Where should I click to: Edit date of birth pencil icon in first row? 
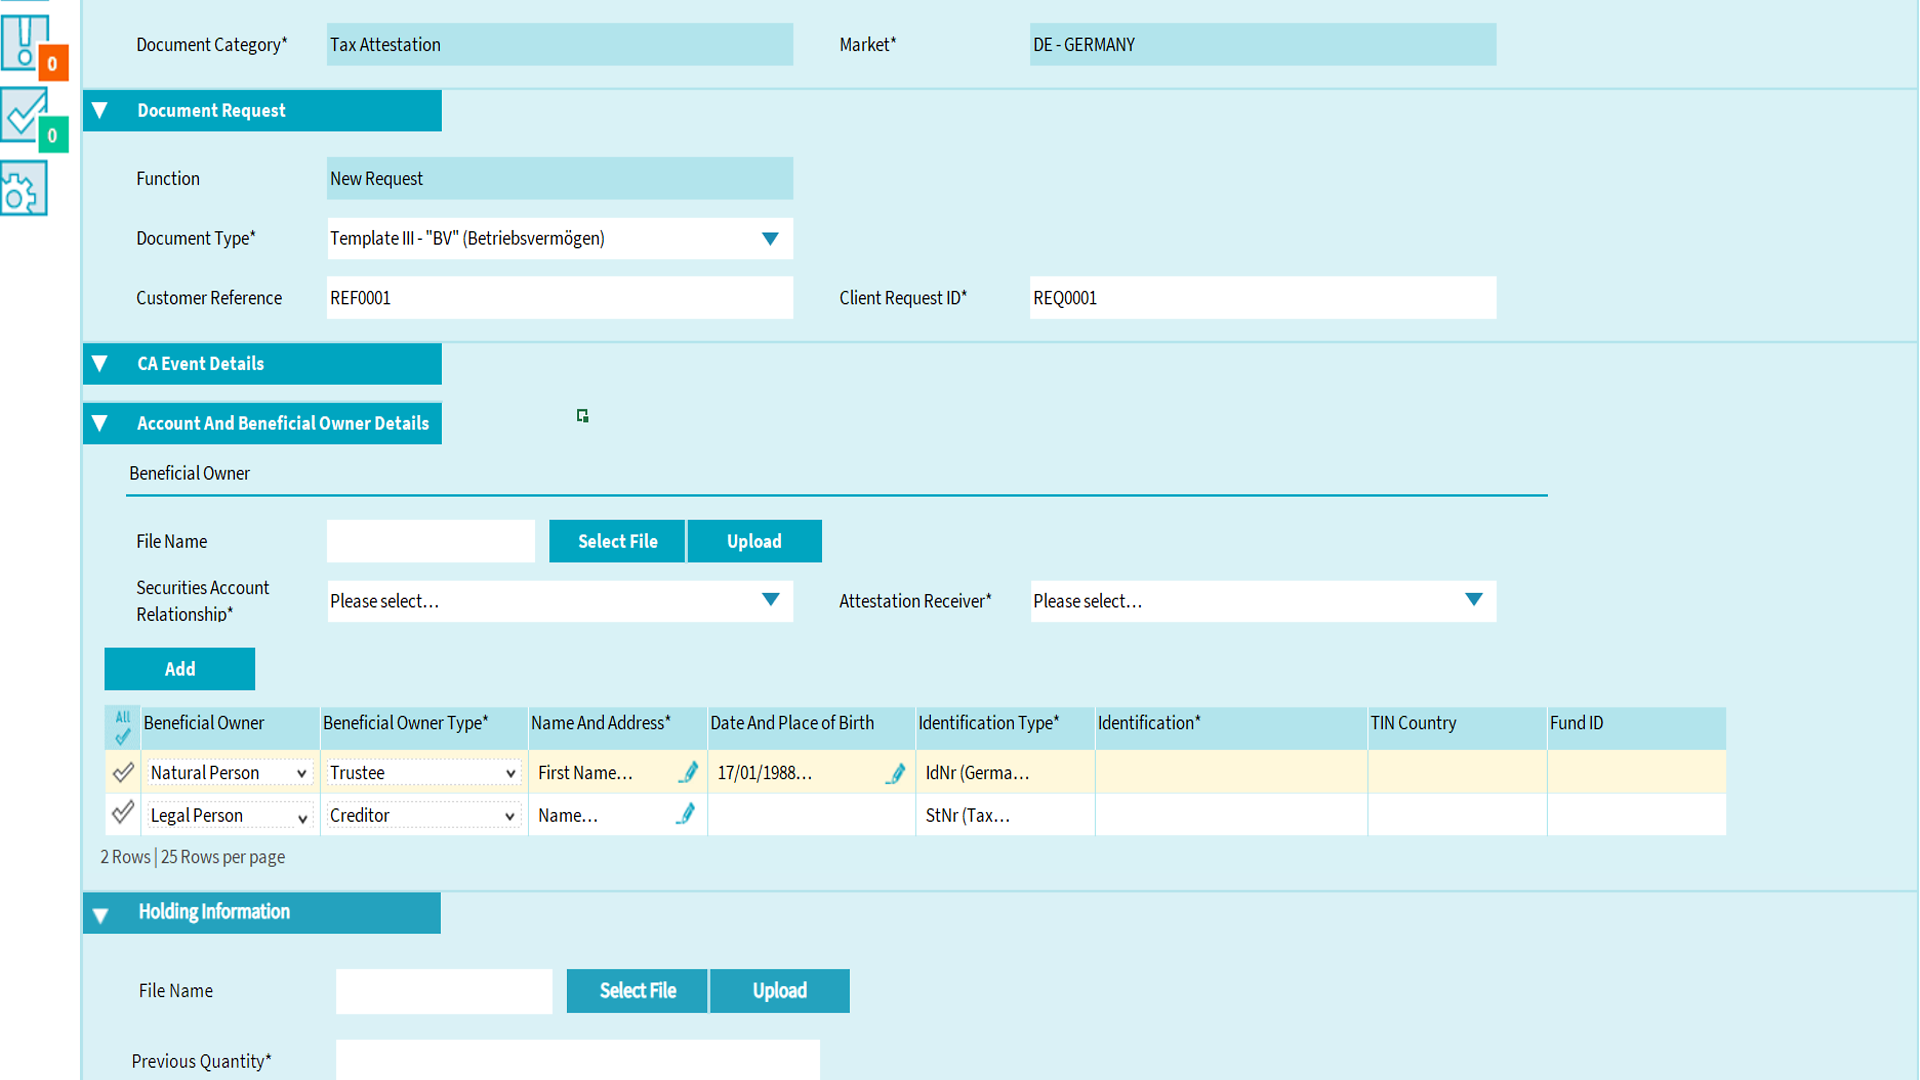click(895, 773)
